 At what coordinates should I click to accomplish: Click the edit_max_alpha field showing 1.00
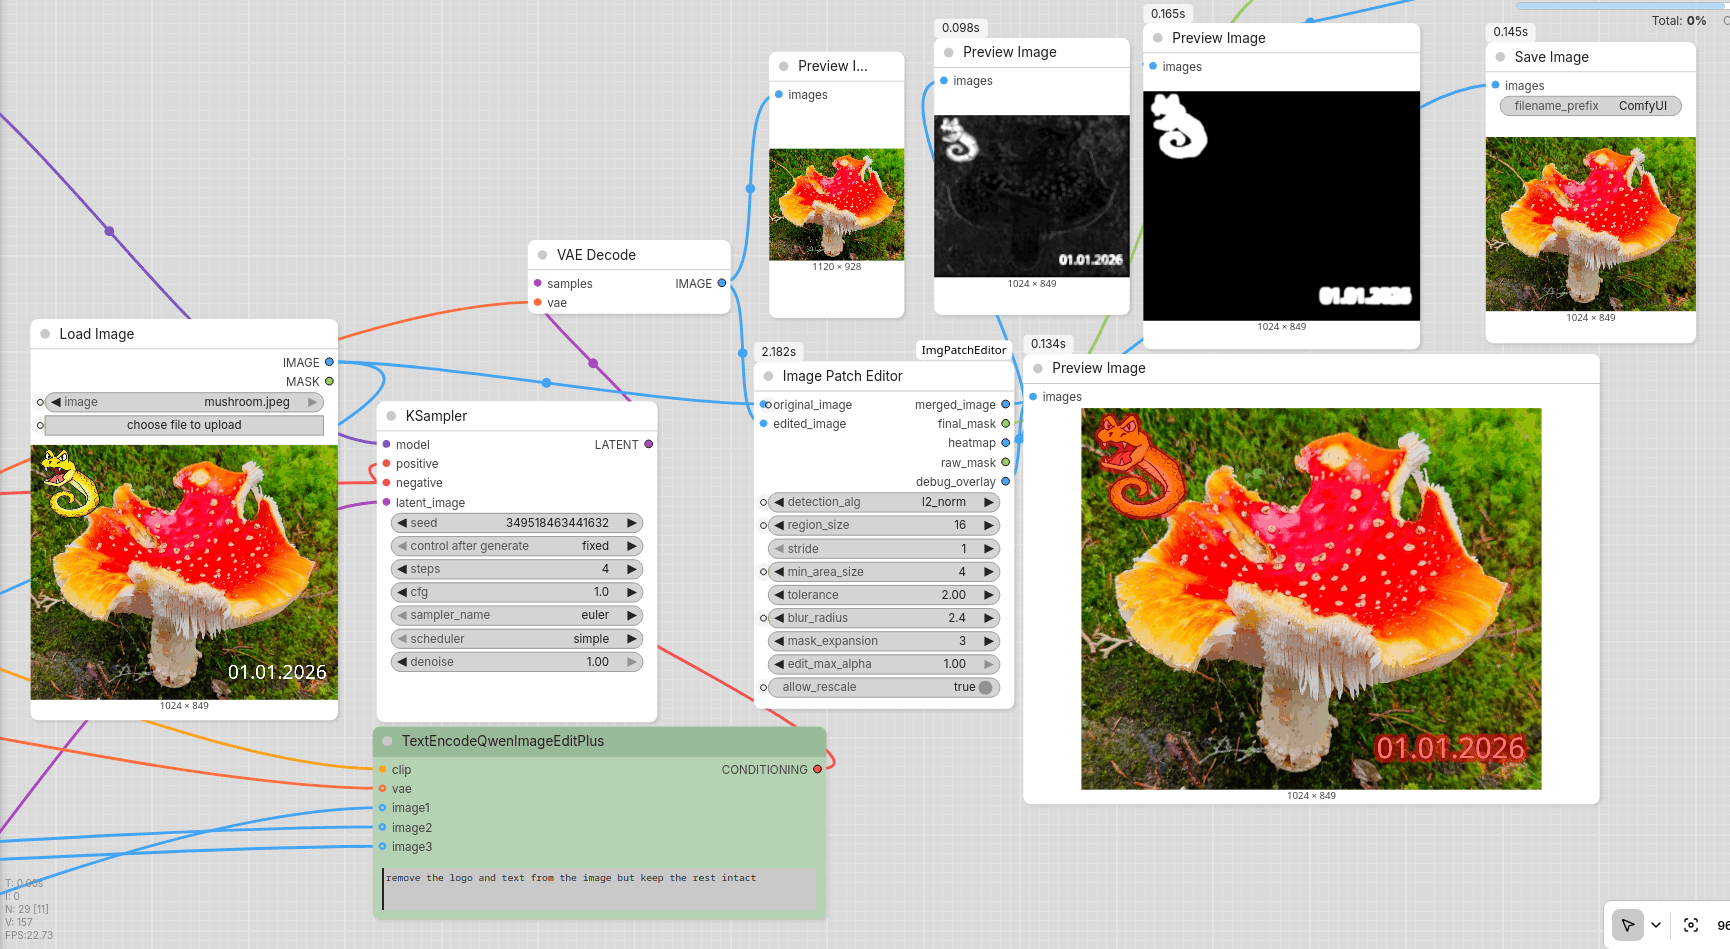[884, 664]
